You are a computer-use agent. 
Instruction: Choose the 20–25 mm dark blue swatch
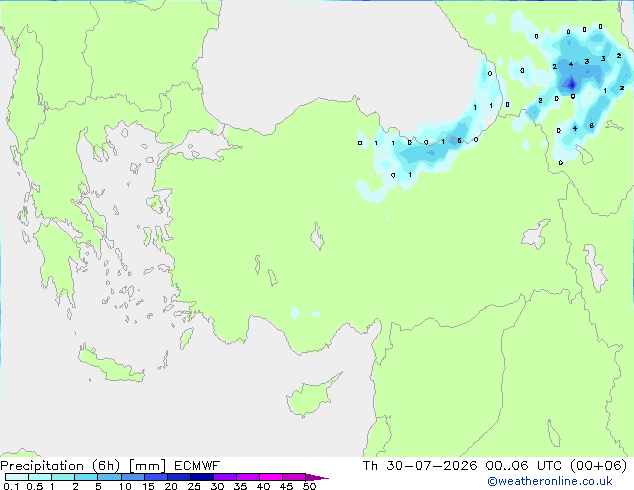tap(179, 477)
